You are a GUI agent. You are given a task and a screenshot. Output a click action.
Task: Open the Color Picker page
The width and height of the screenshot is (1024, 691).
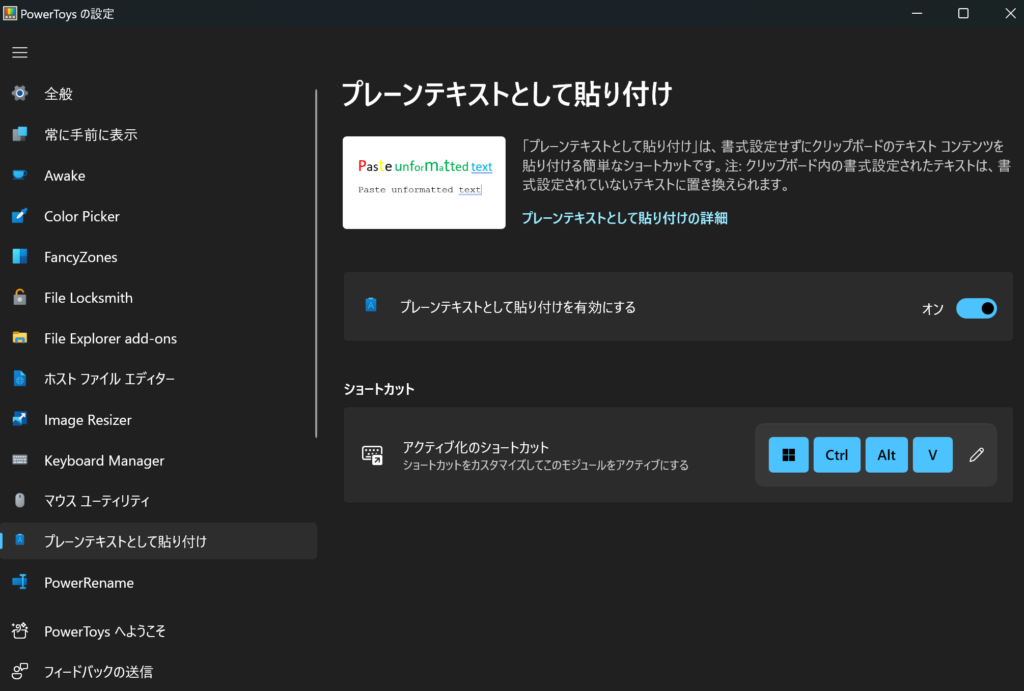click(159, 216)
